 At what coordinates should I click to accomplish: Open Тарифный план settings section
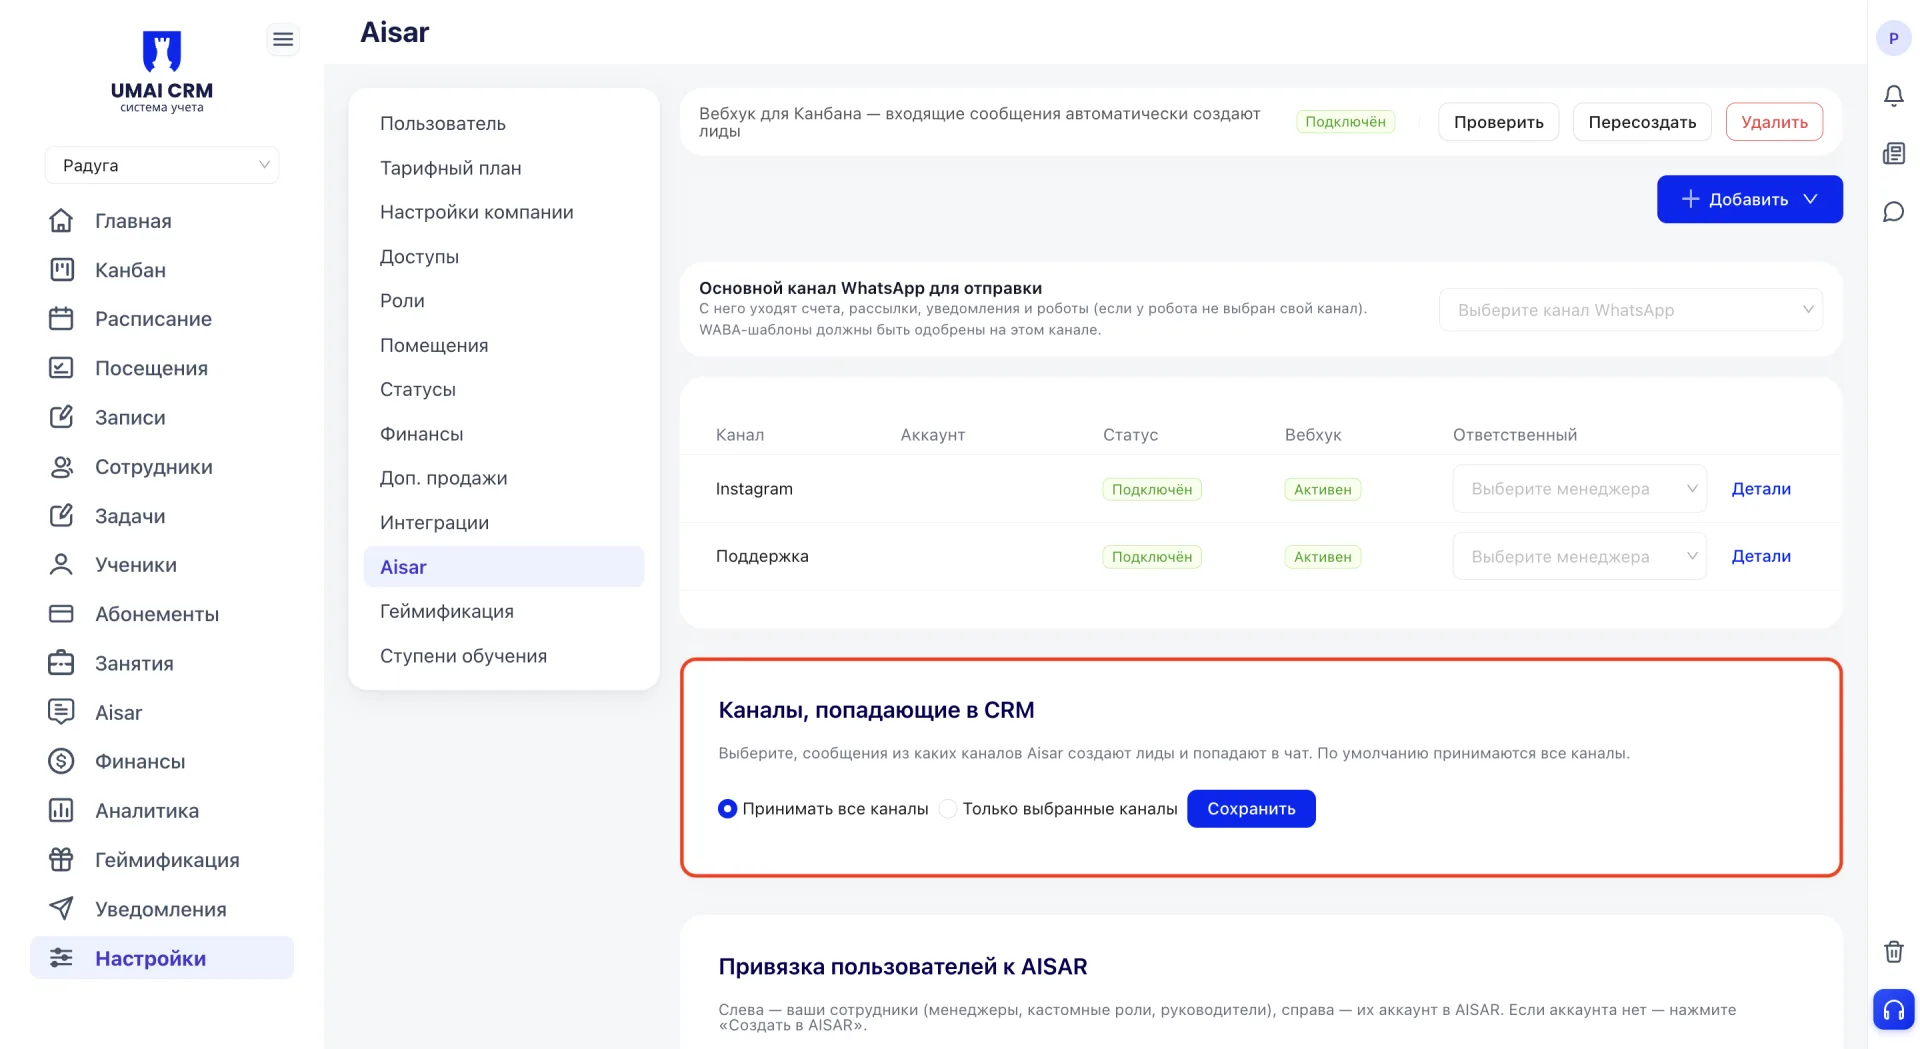[x=504, y=168]
